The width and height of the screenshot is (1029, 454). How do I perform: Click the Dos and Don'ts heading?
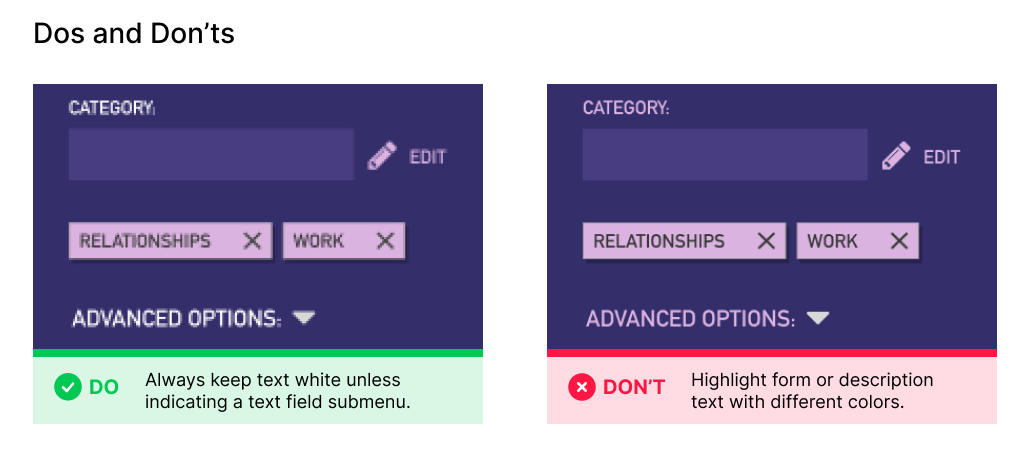tap(134, 34)
